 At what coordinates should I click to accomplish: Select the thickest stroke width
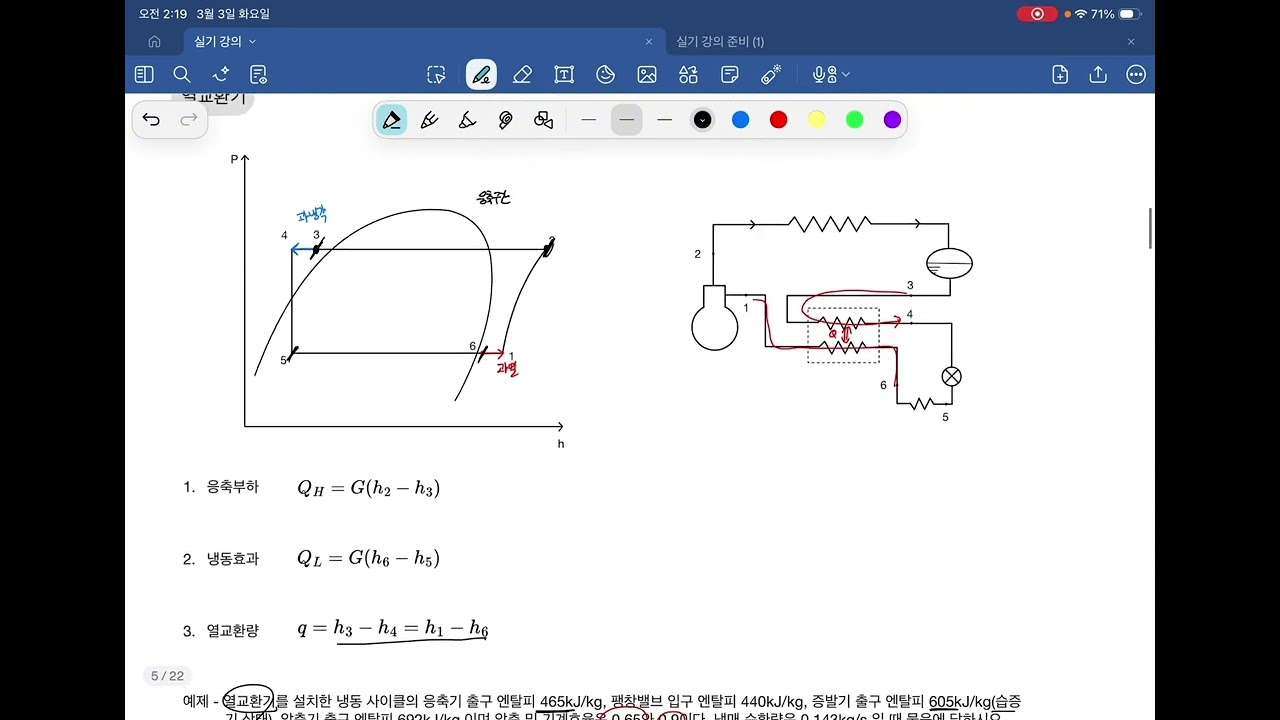click(x=665, y=120)
